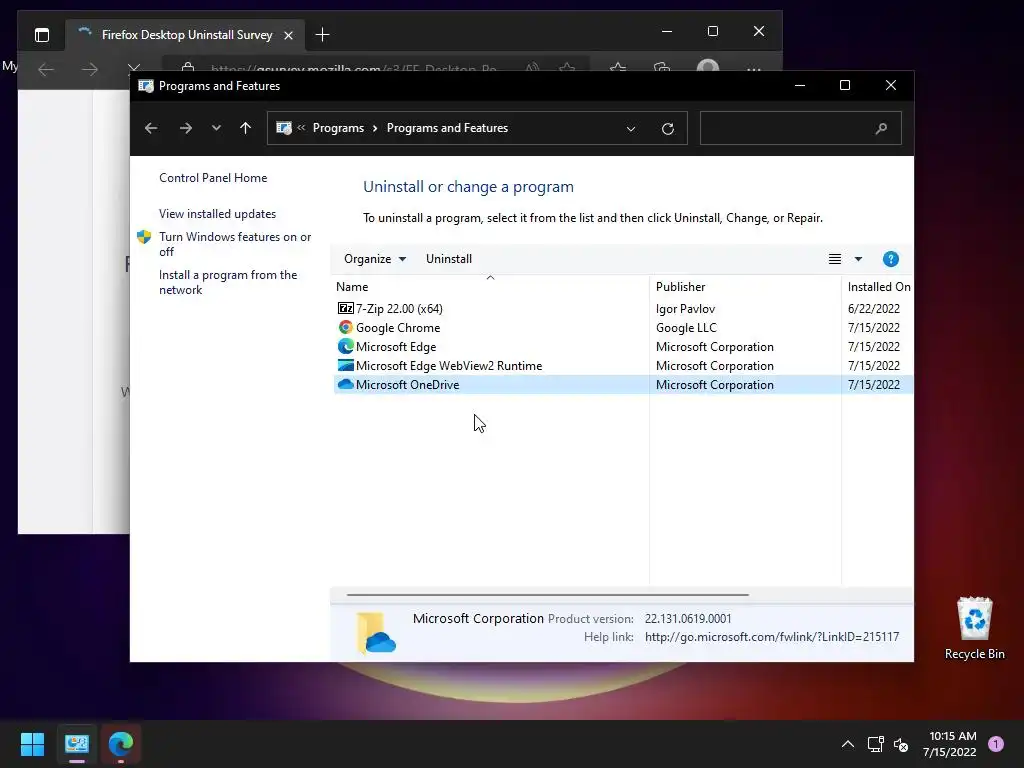Go forward in the Edge browser window
This screenshot has height=768, width=1024.
[x=89, y=69]
